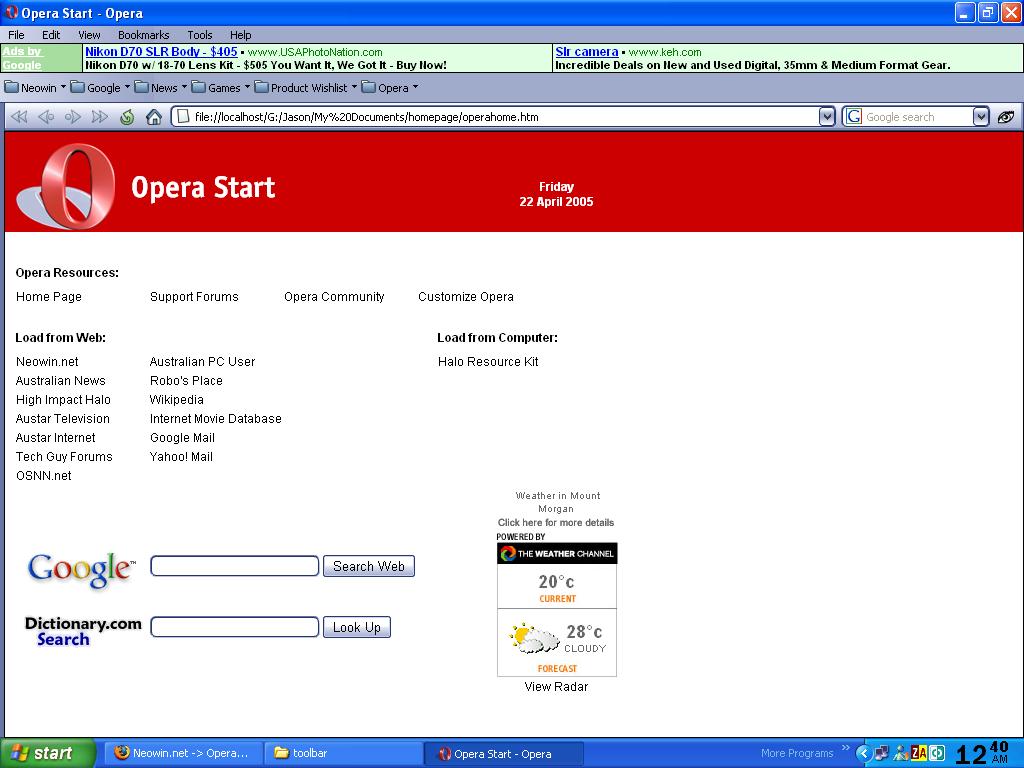Click the Ads by Google label
Viewport: 1024px width, 768px height.
coord(22,58)
